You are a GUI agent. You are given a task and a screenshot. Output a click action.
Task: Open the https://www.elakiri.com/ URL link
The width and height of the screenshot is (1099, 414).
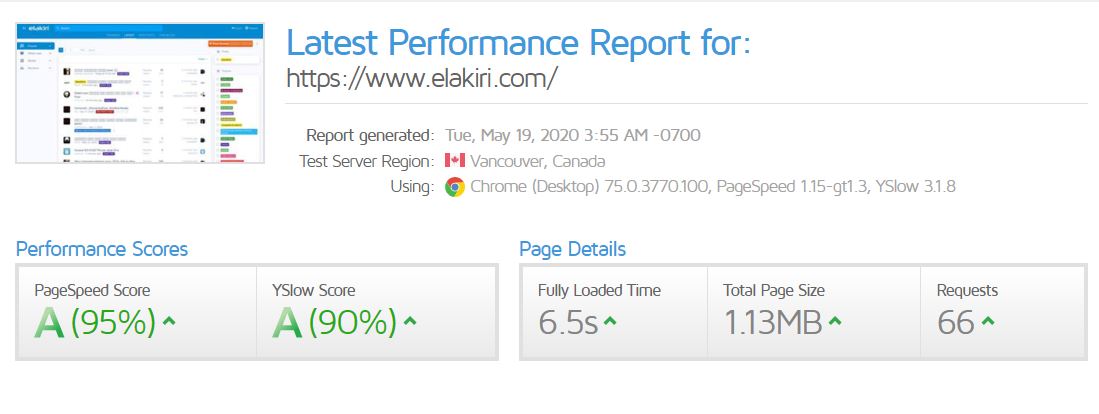point(421,78)
